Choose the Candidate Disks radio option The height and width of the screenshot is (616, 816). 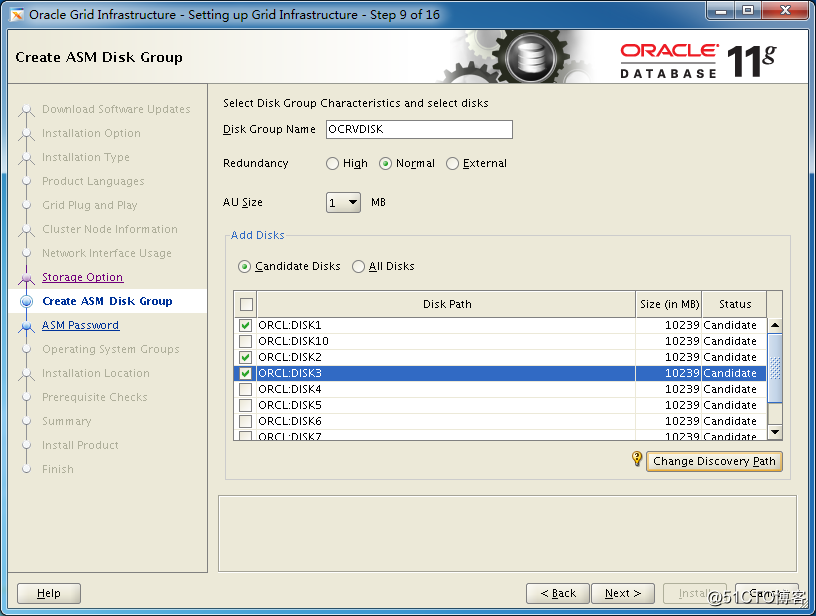click(x=244, y=267)
